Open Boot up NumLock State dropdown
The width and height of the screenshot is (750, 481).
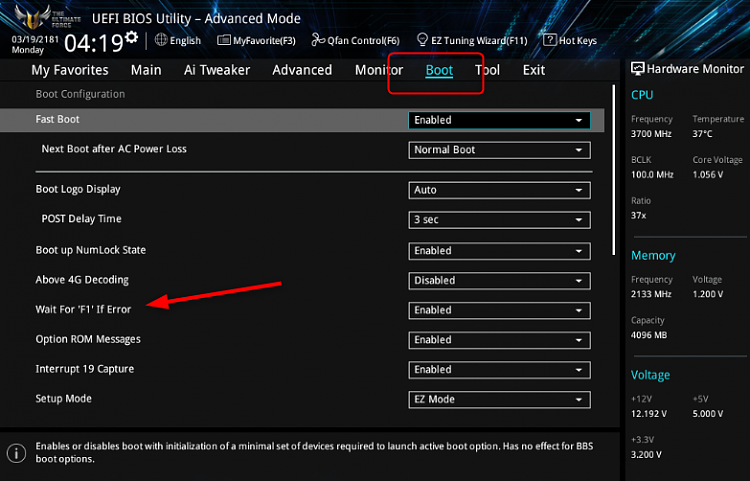point(499,251)
